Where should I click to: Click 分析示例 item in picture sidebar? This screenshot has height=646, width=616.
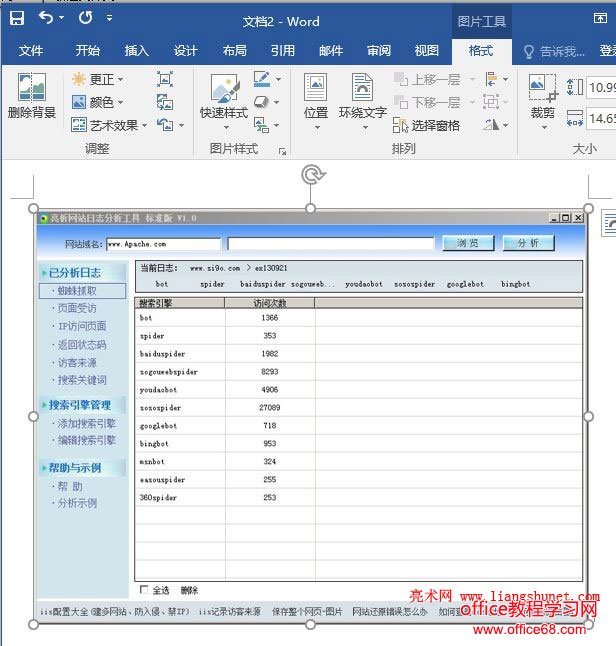pos(77,503)
